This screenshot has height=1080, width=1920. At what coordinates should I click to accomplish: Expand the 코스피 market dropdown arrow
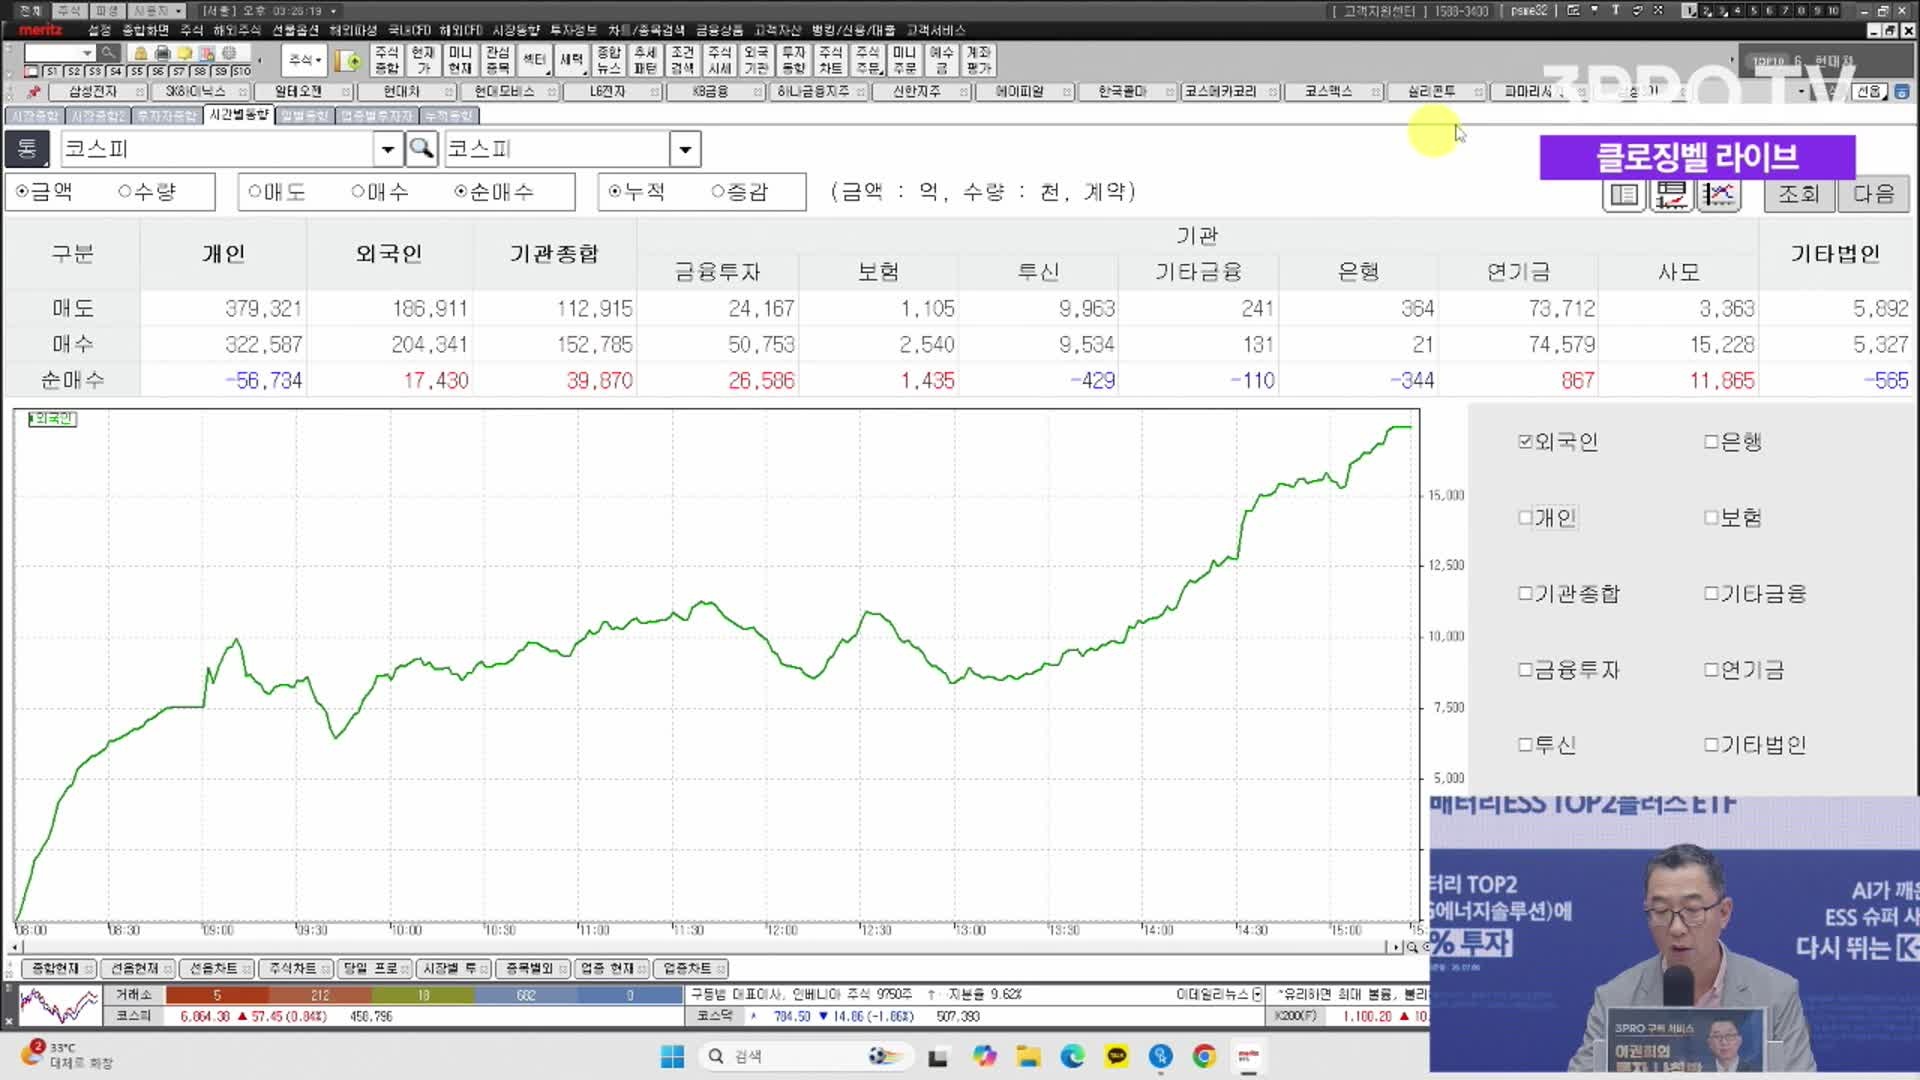(685, 149)
